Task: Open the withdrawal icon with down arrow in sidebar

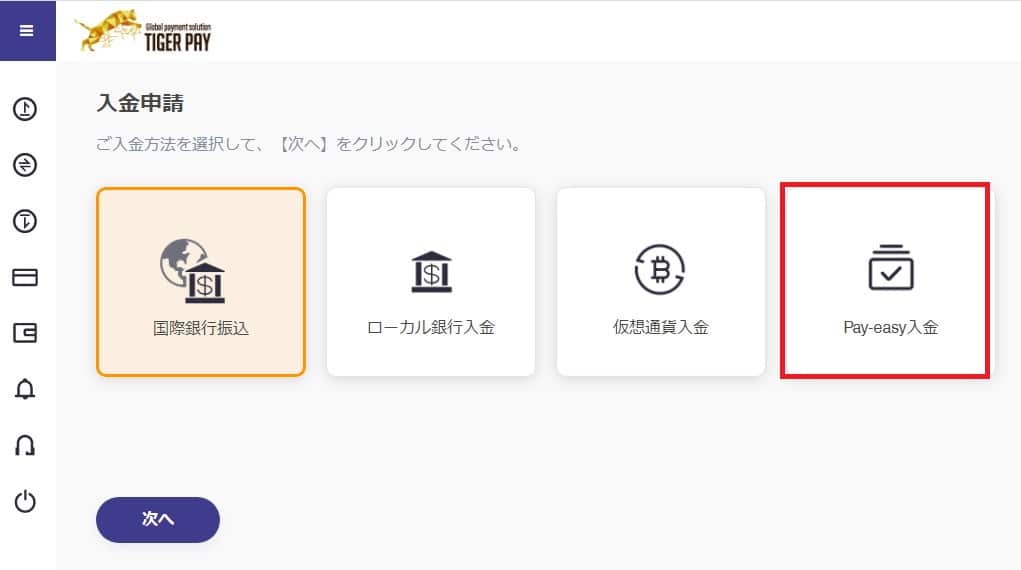Action: coord(25,221)
